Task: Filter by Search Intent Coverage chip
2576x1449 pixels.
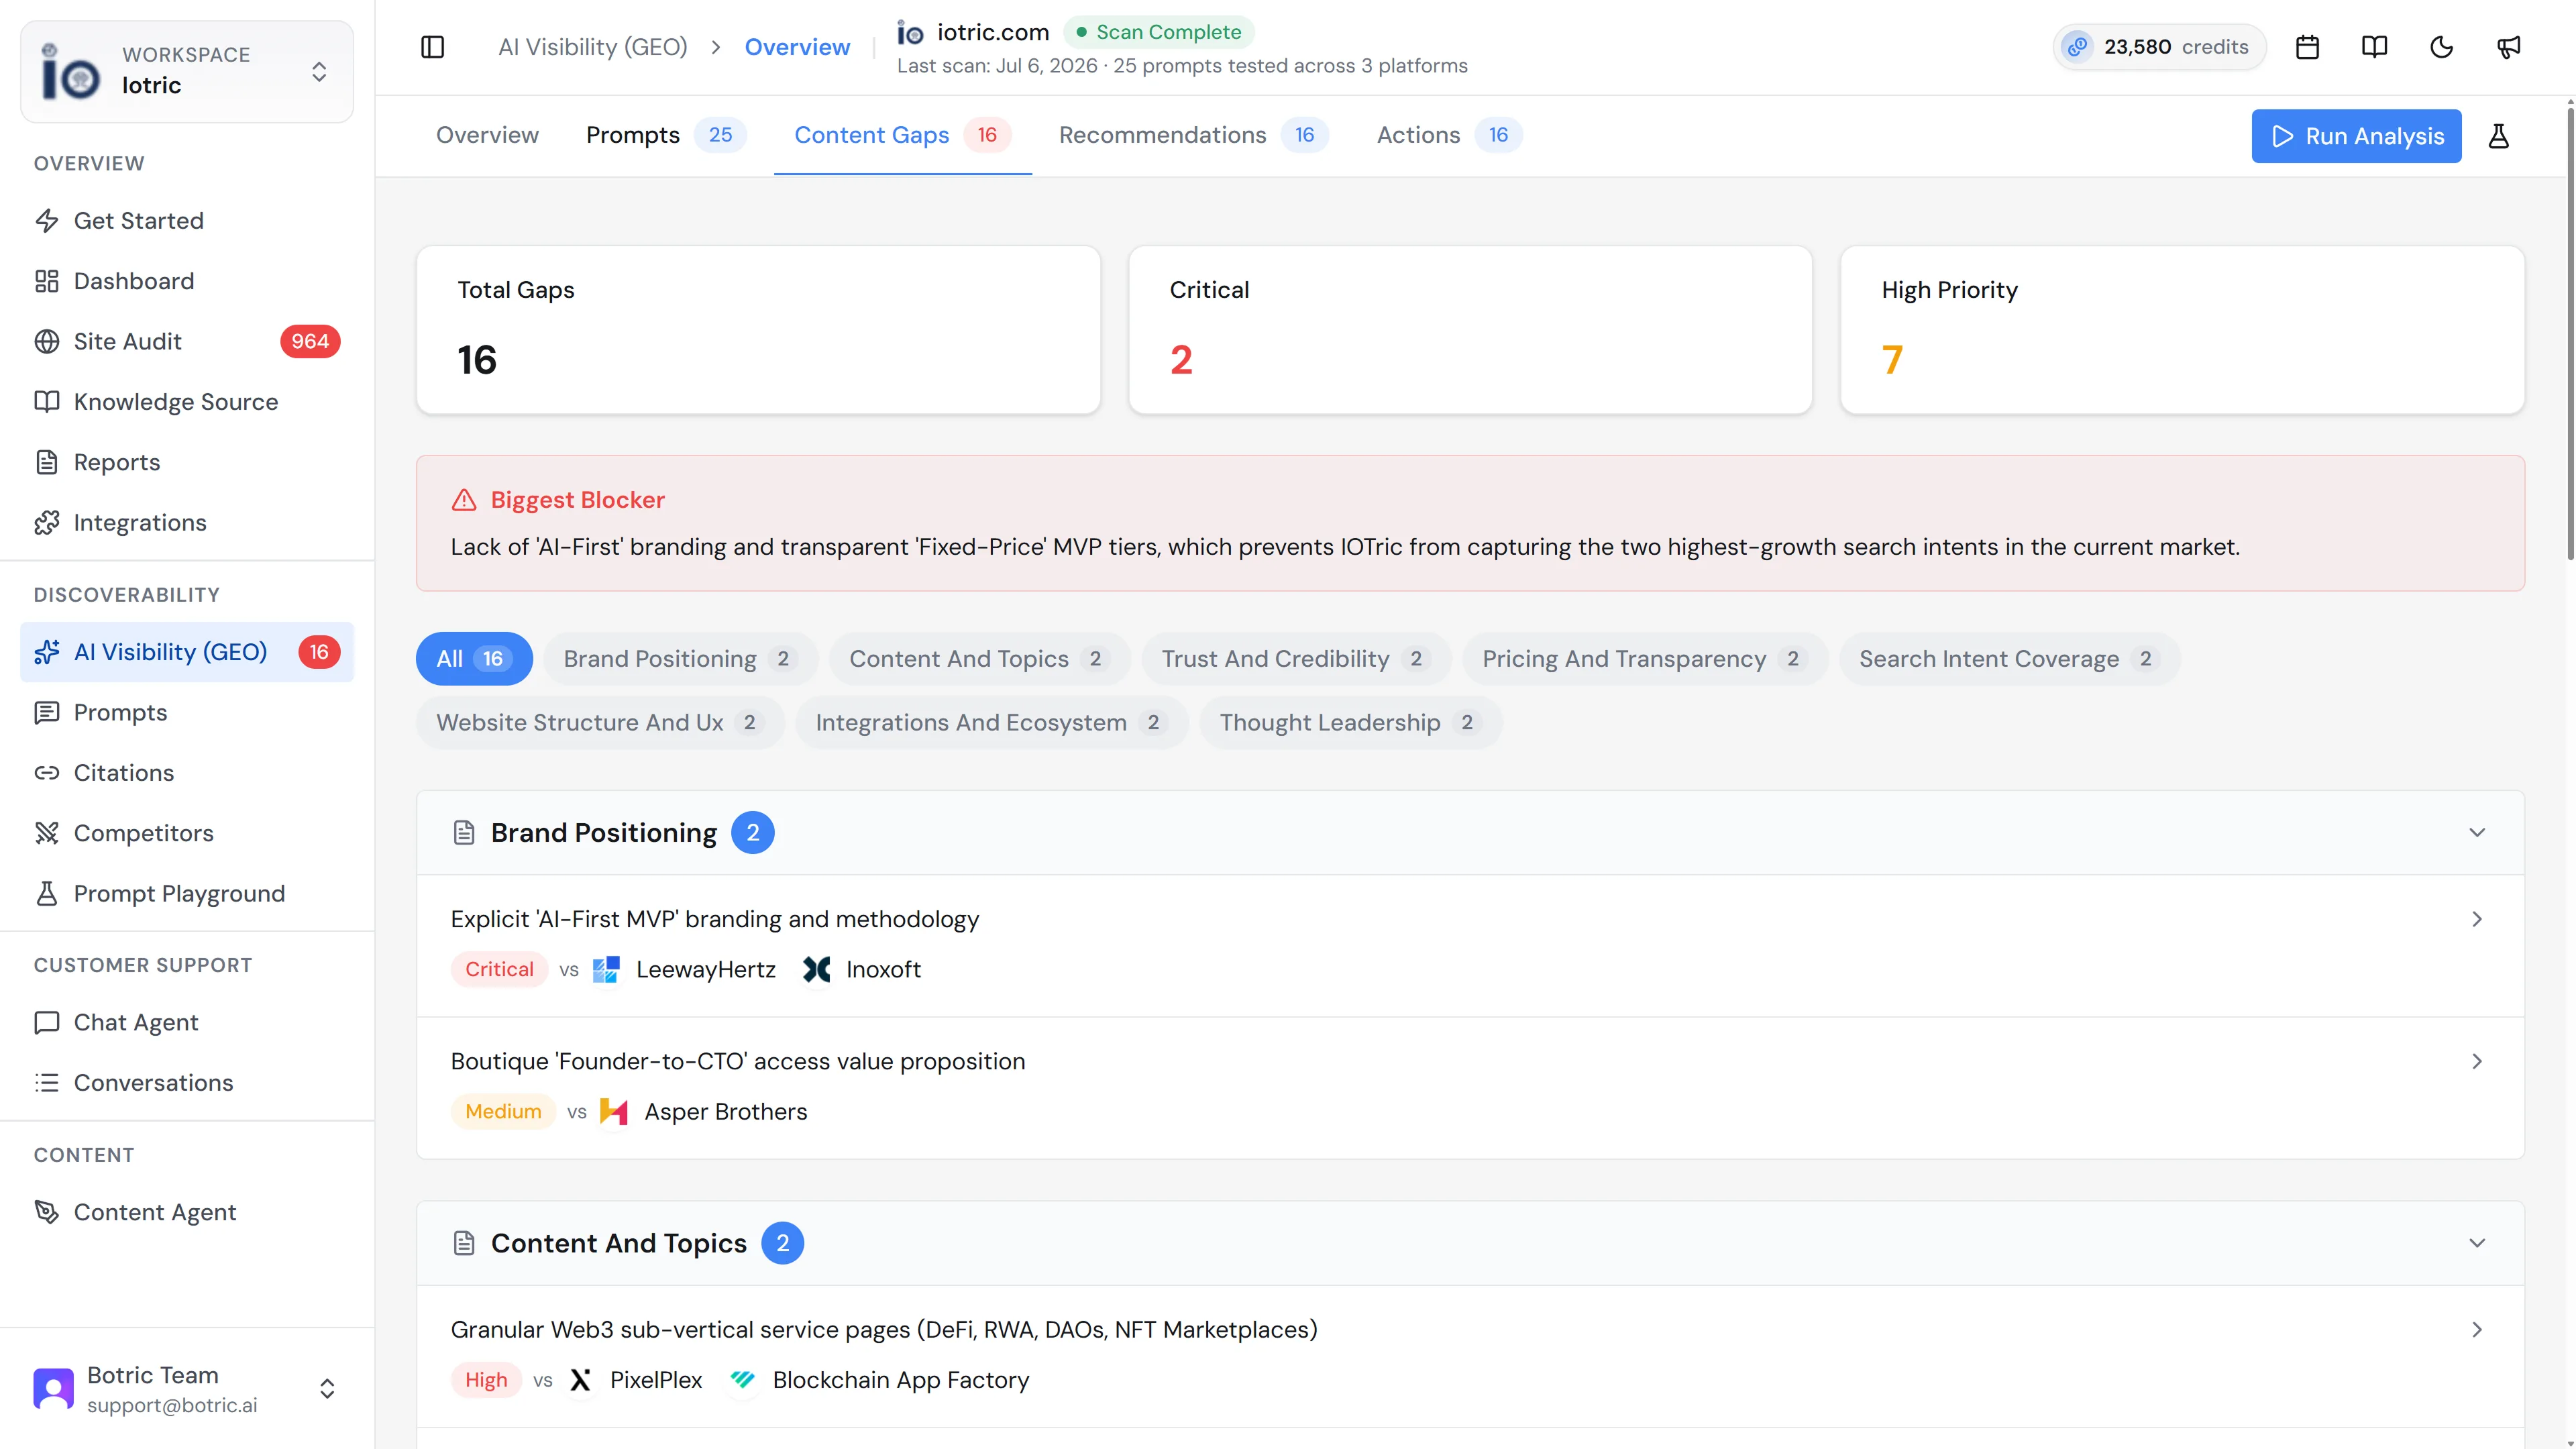Action: click(2009, 659)
